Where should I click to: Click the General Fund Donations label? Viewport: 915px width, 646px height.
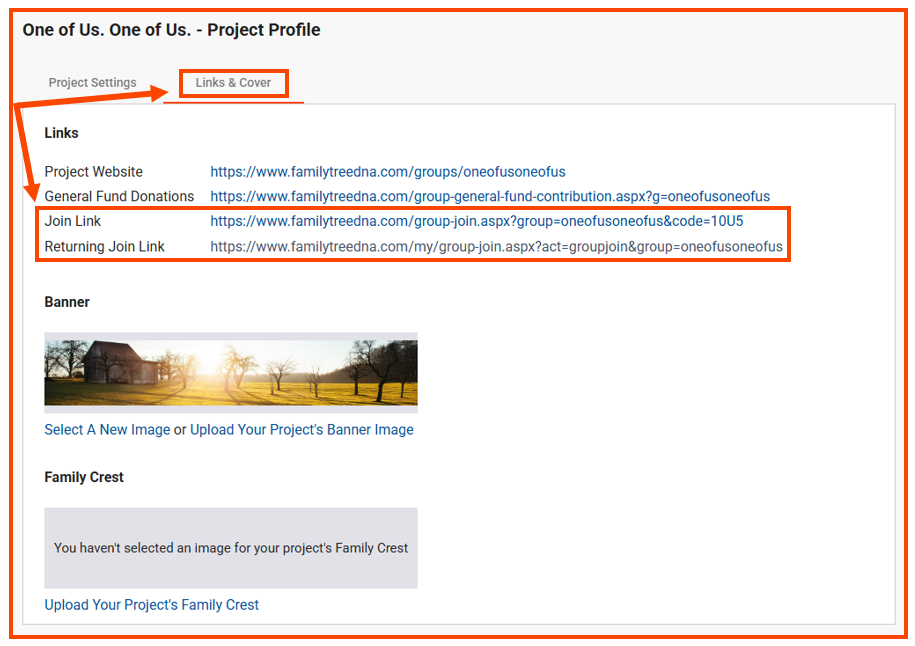119,196
